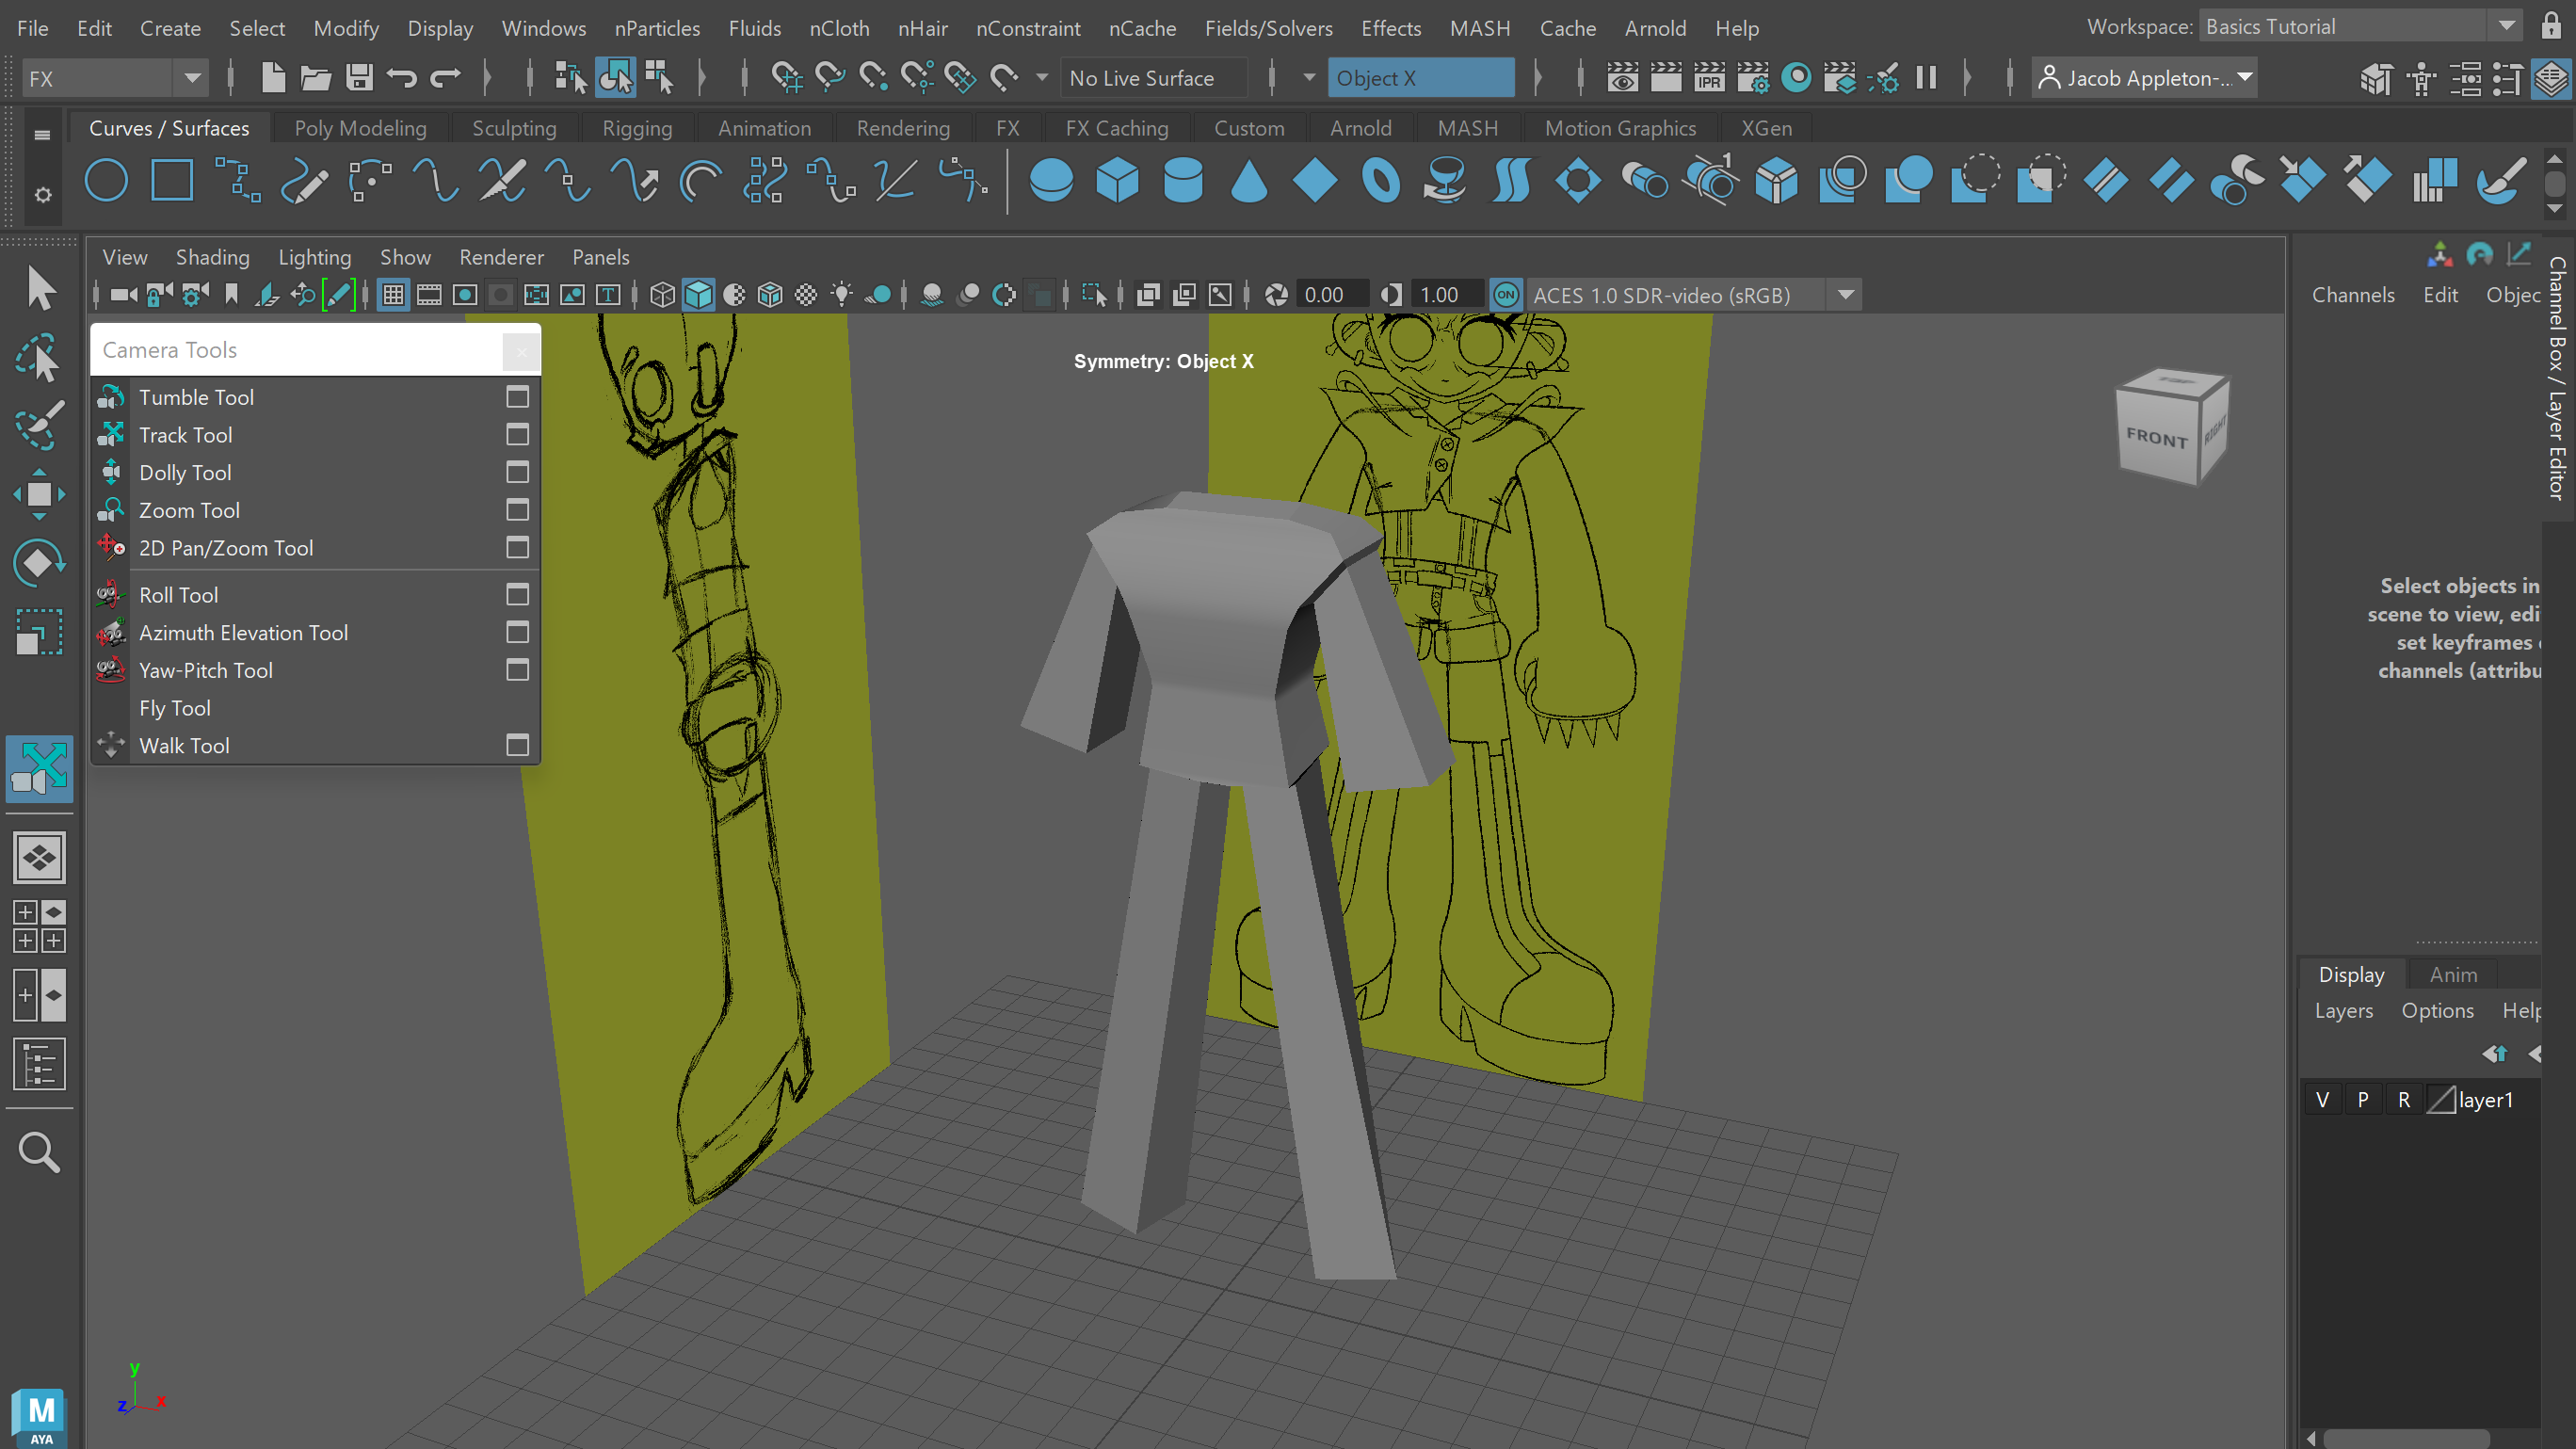Click the Save scene icon
This screenshot has width=2576, height=1449.
point(359,77)
